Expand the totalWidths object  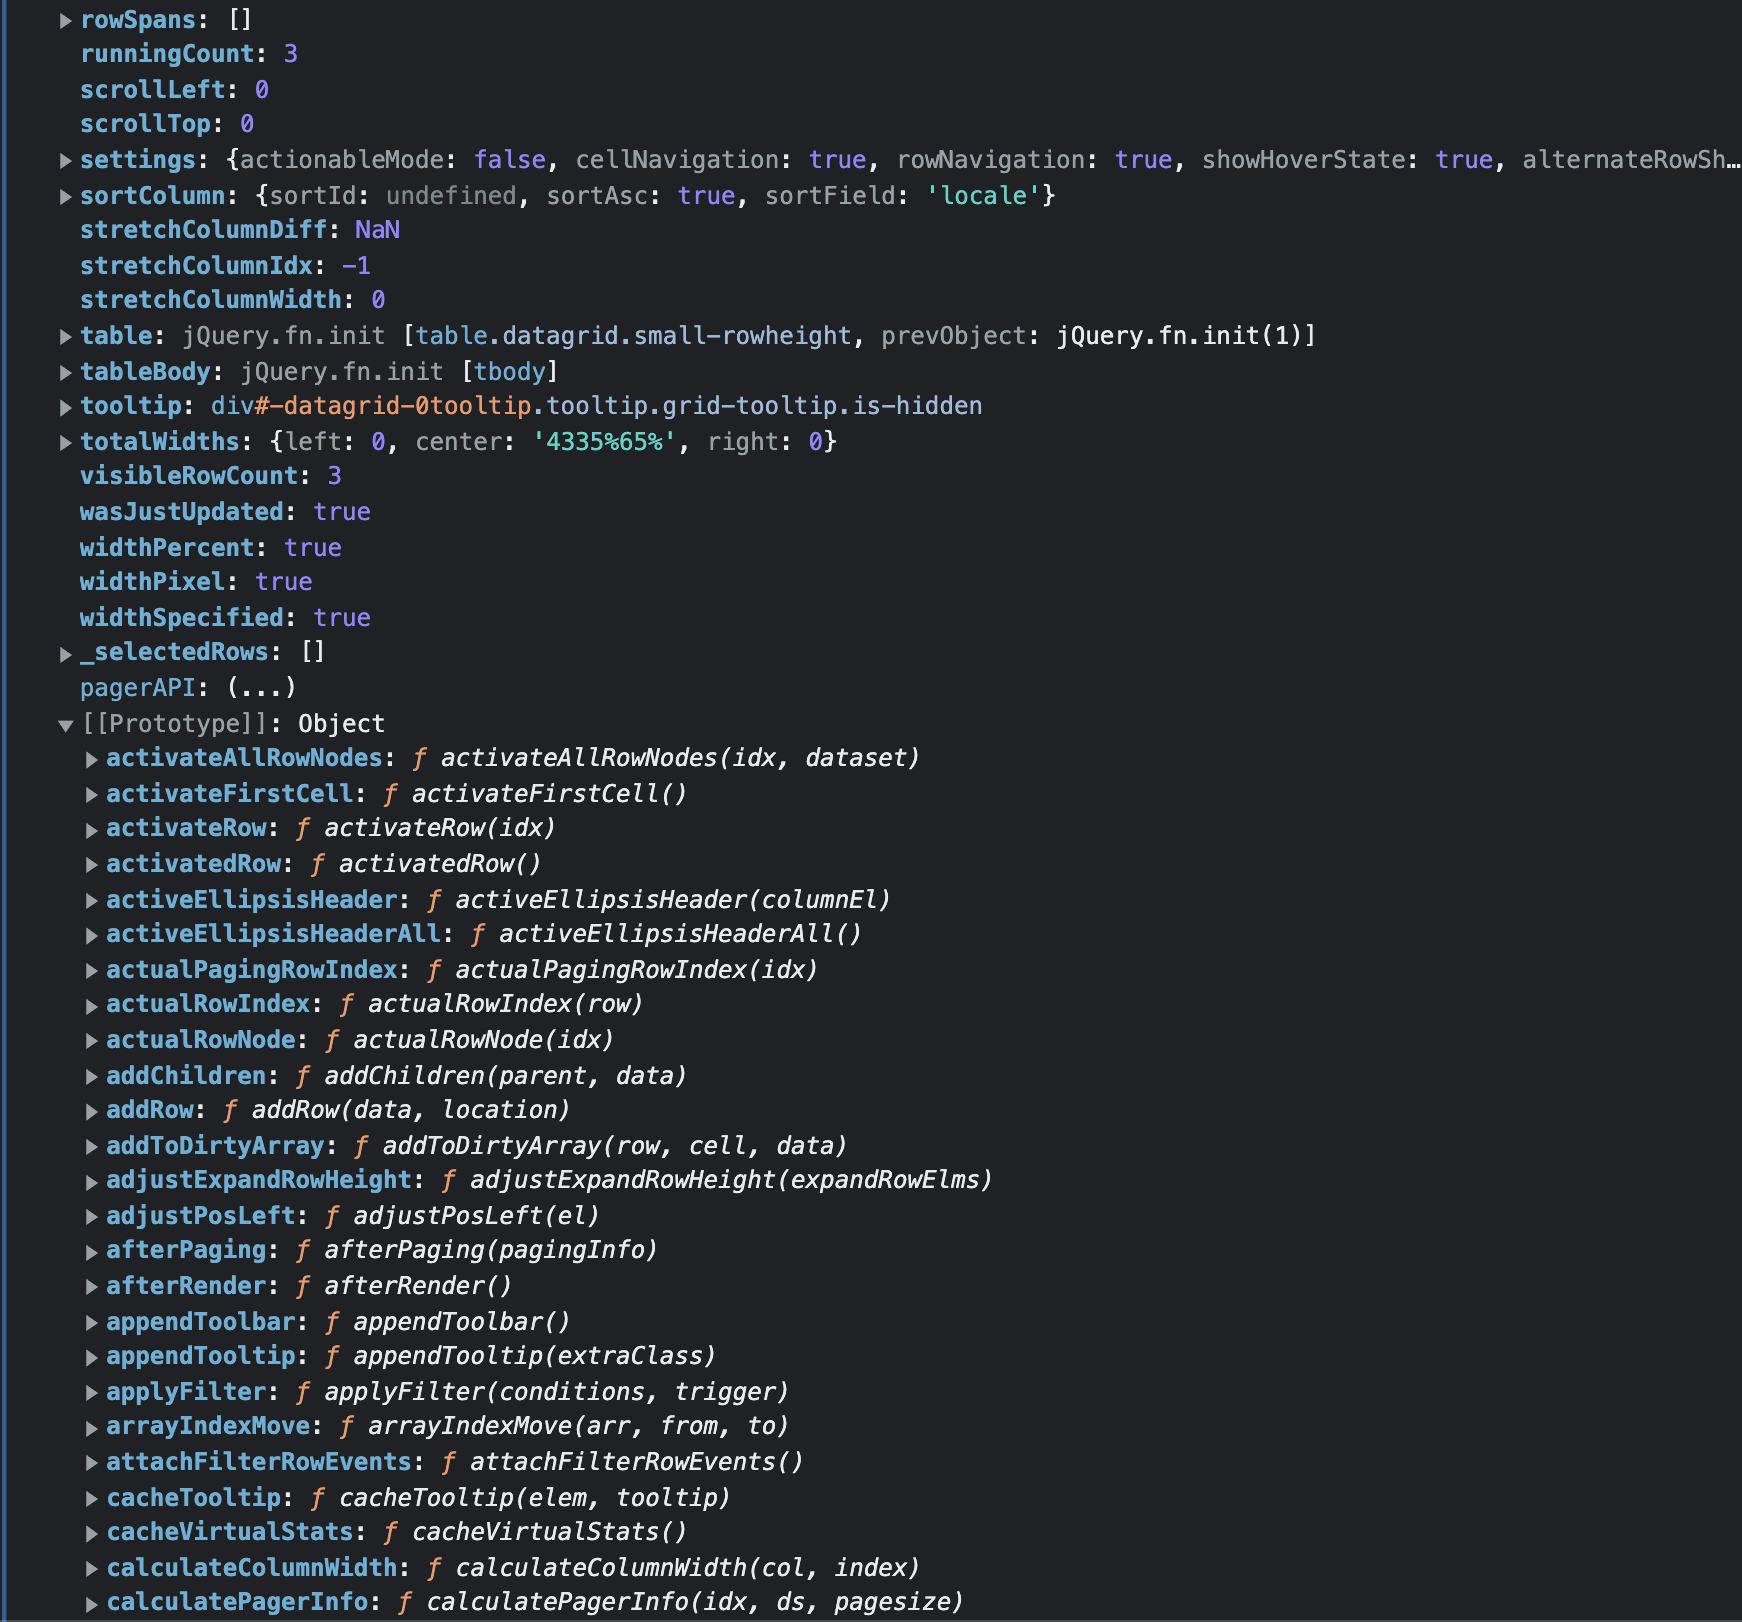pyautogui.click(x=66, y=442)
